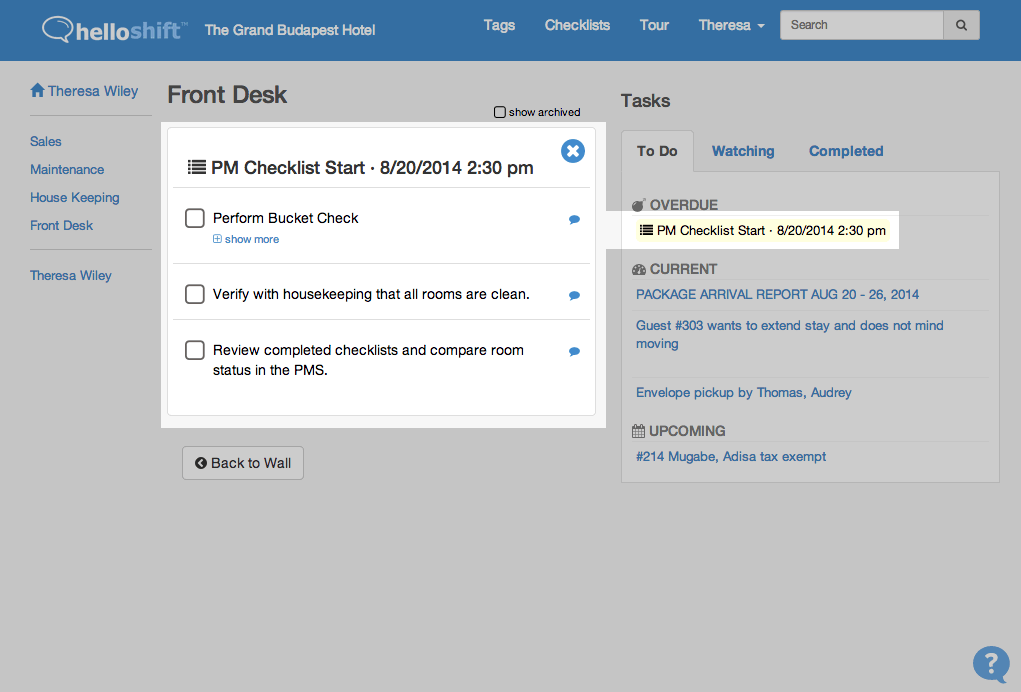The image size is (1021, 692).
Task: Close the PM Checklist card
Action: coord(572,151)
